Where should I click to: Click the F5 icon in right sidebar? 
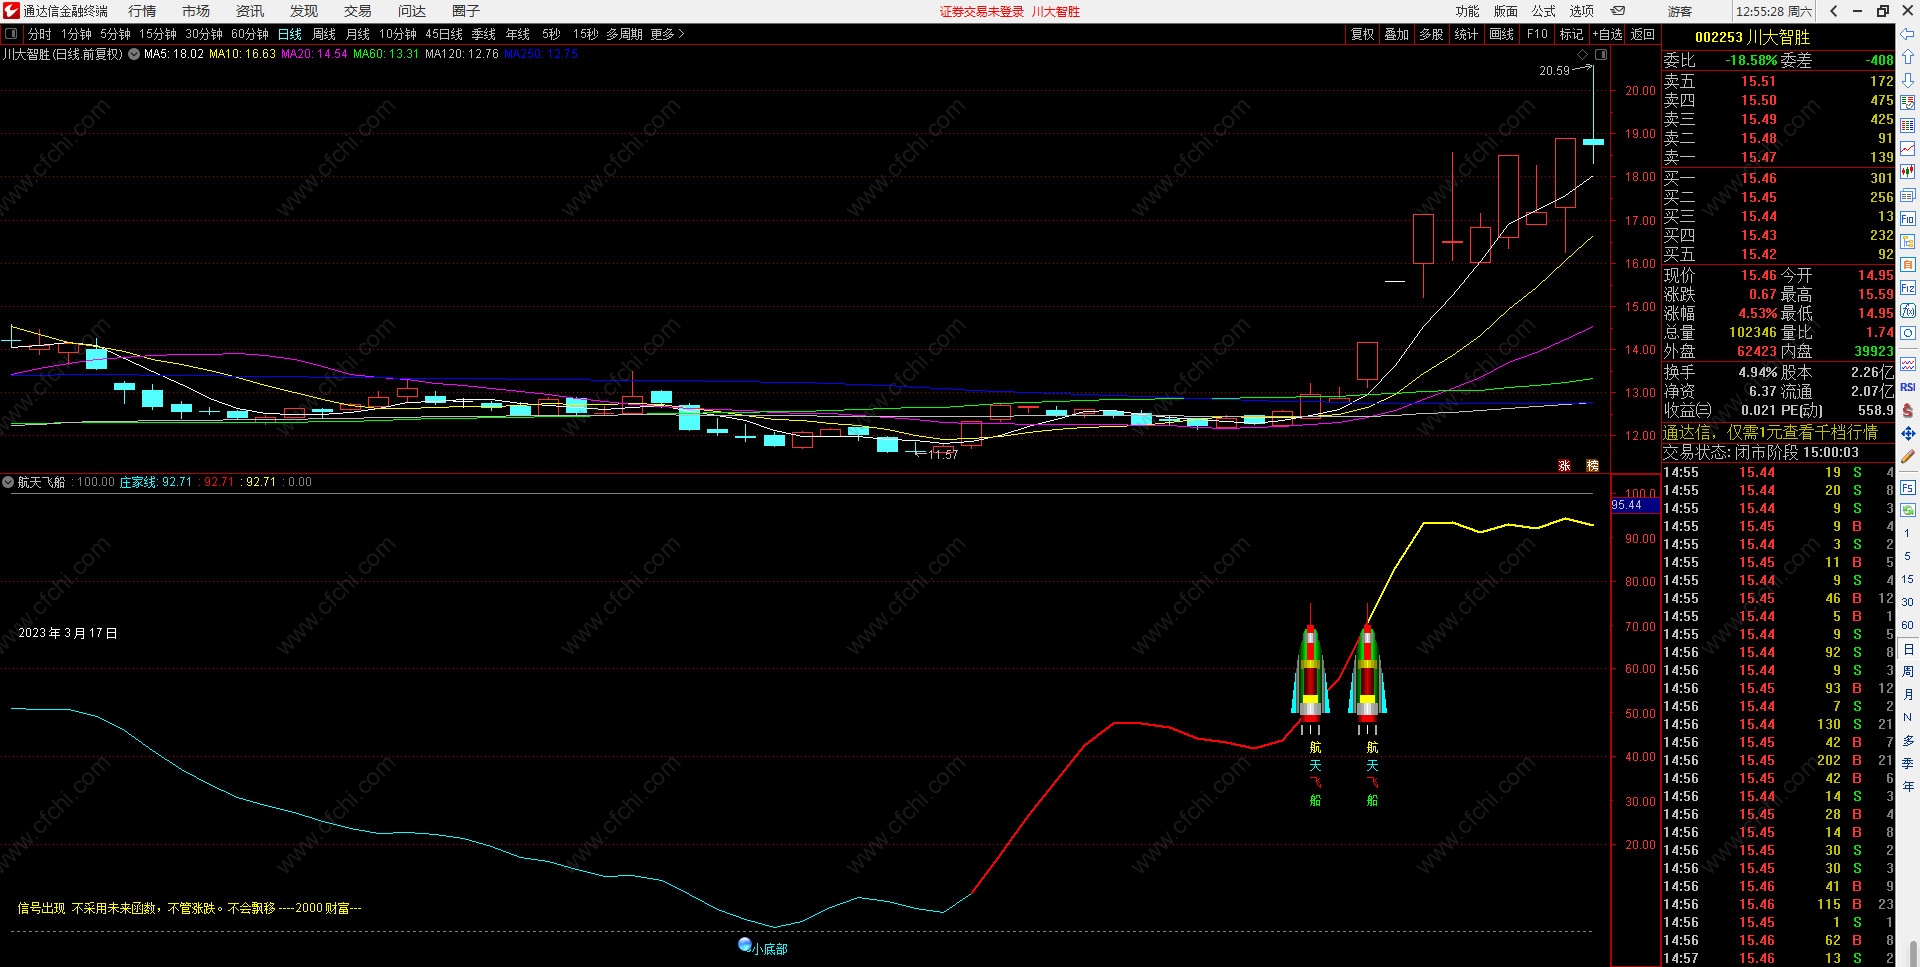tap(1908, 487)
